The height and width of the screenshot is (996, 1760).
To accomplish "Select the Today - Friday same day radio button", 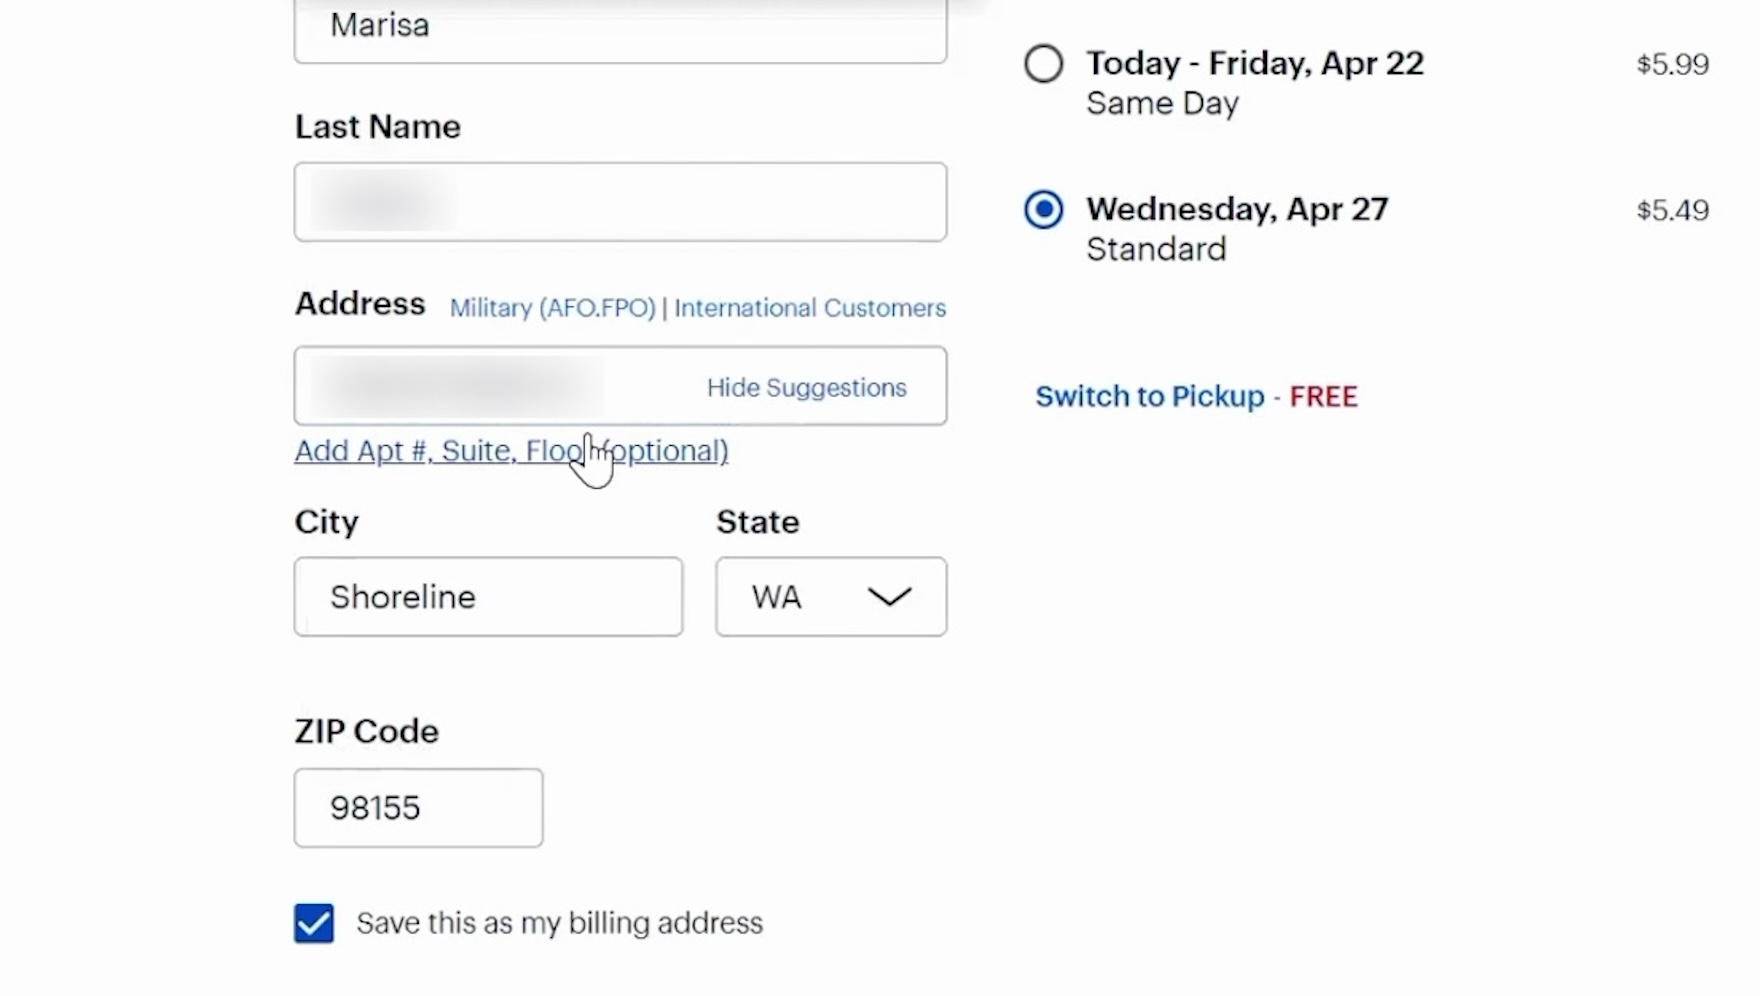I will [1043, 64].
